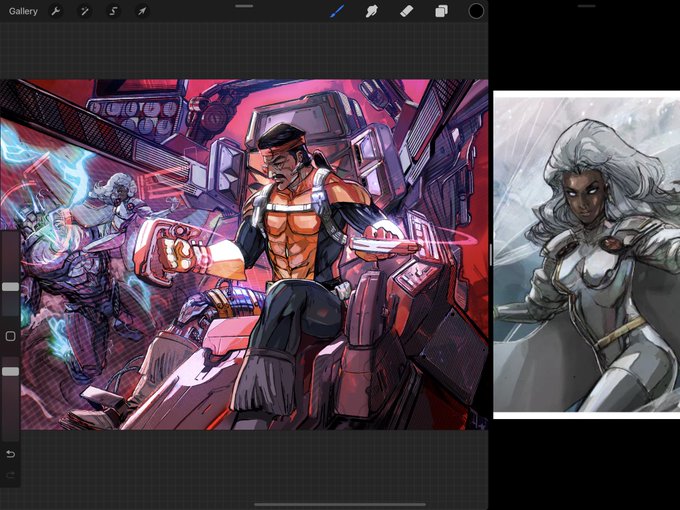The width and height of the screenshot is (680, 510).
Task: Redo the last undone action
Action: pos(10,475)
